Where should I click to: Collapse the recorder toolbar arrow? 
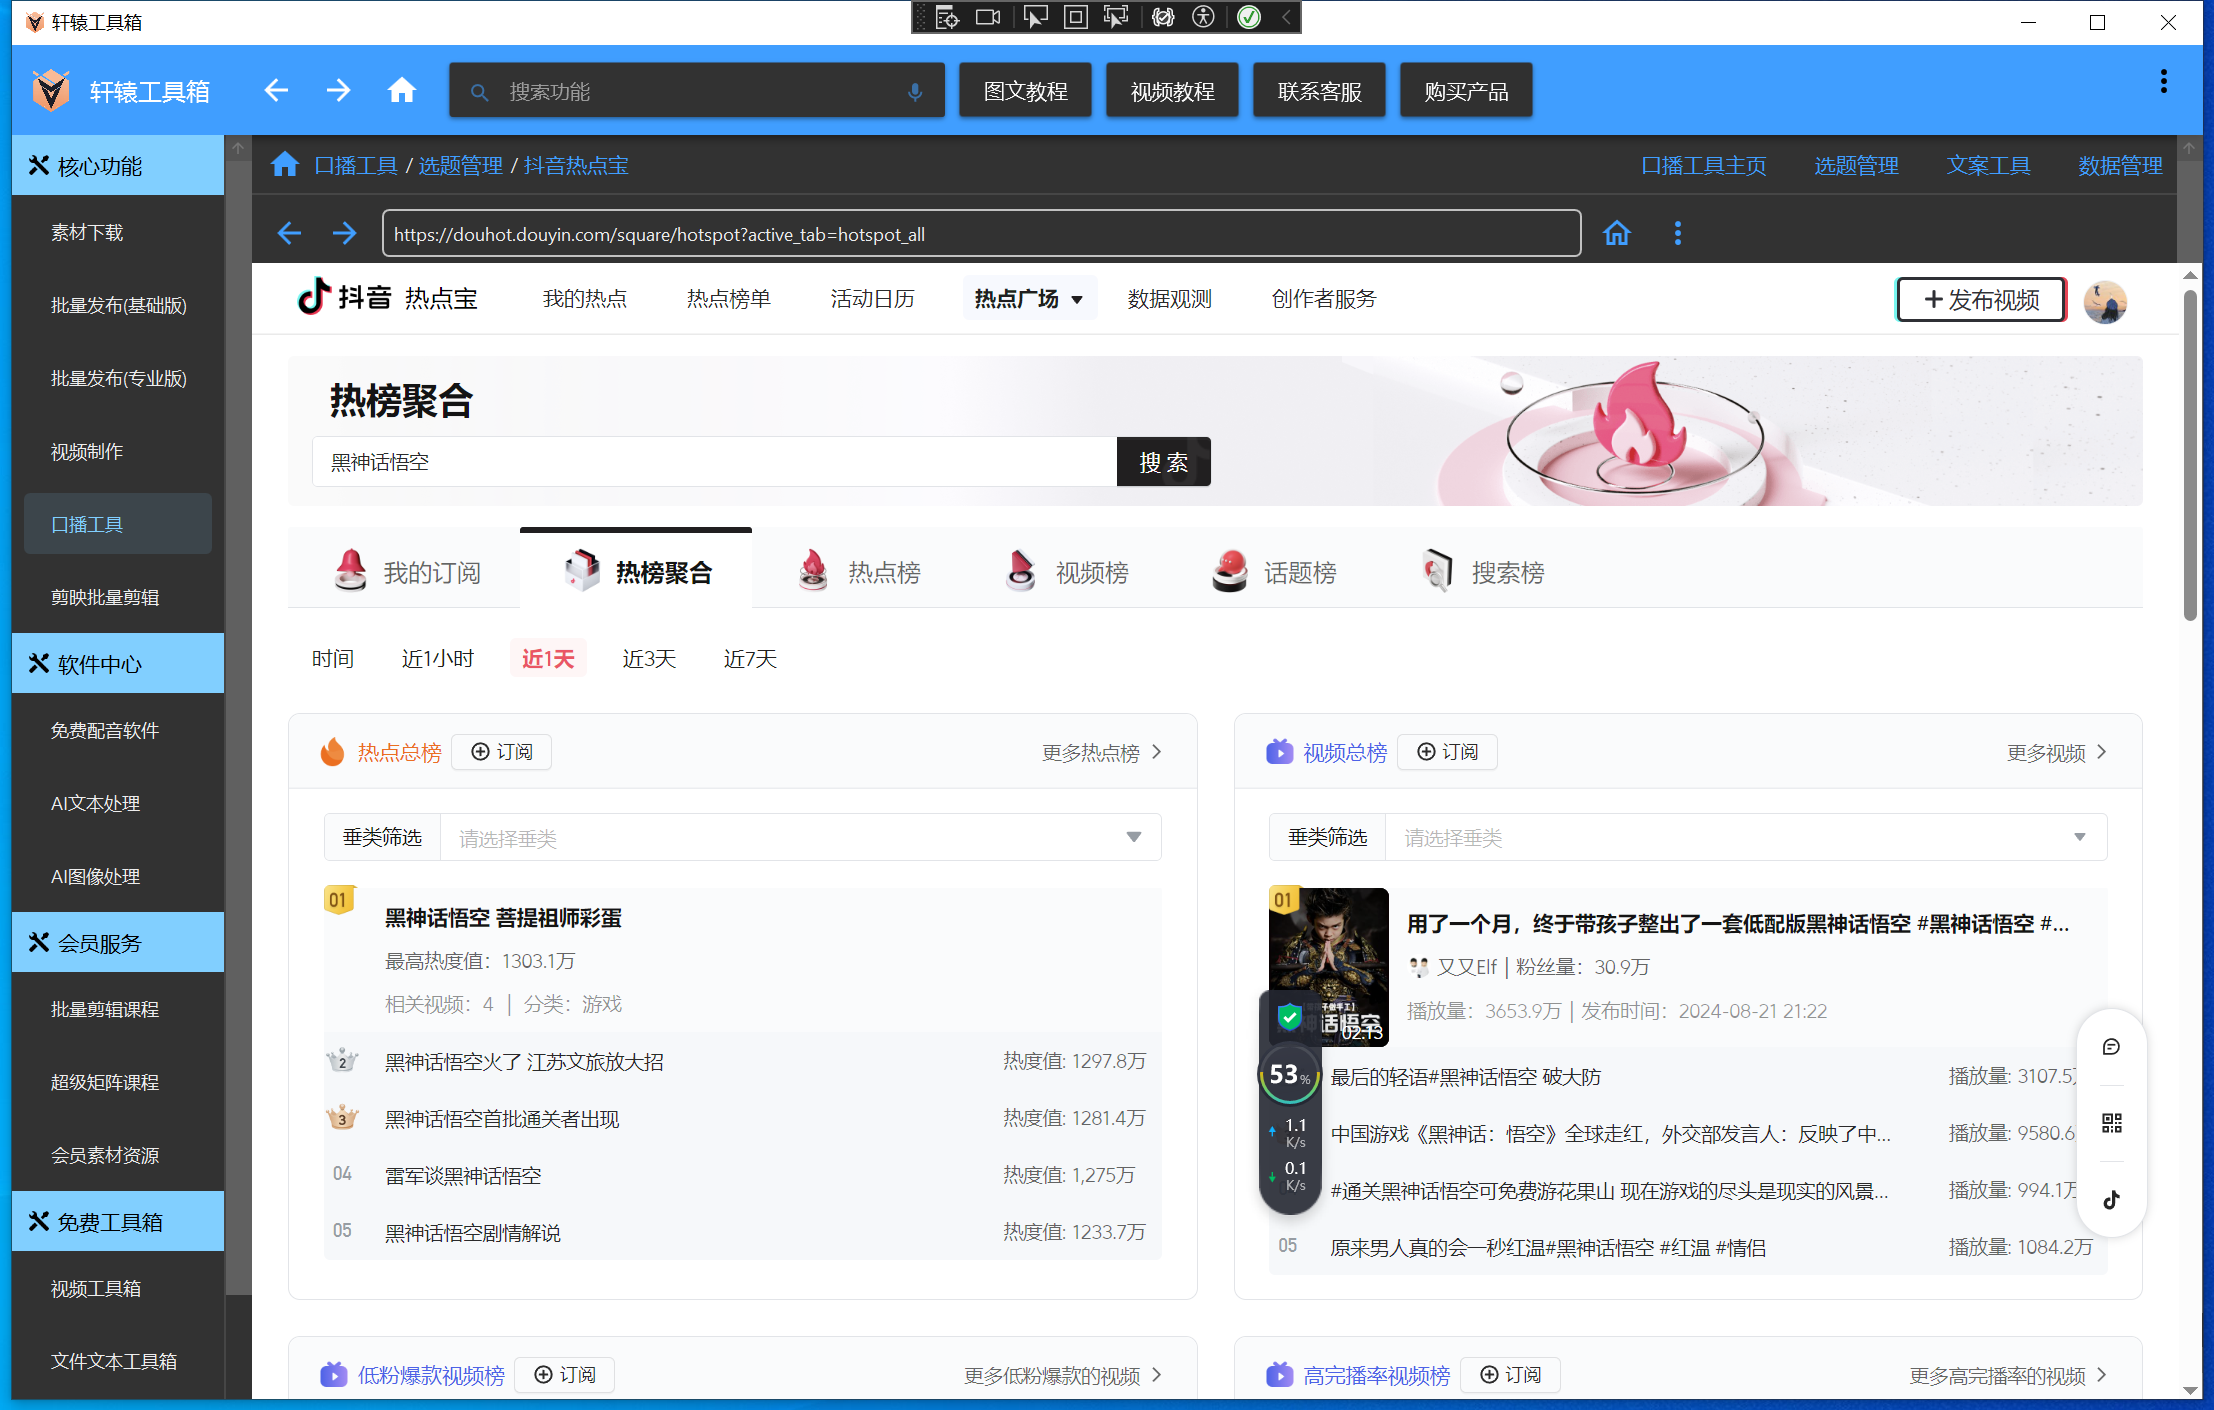[x=1286, y=17]
